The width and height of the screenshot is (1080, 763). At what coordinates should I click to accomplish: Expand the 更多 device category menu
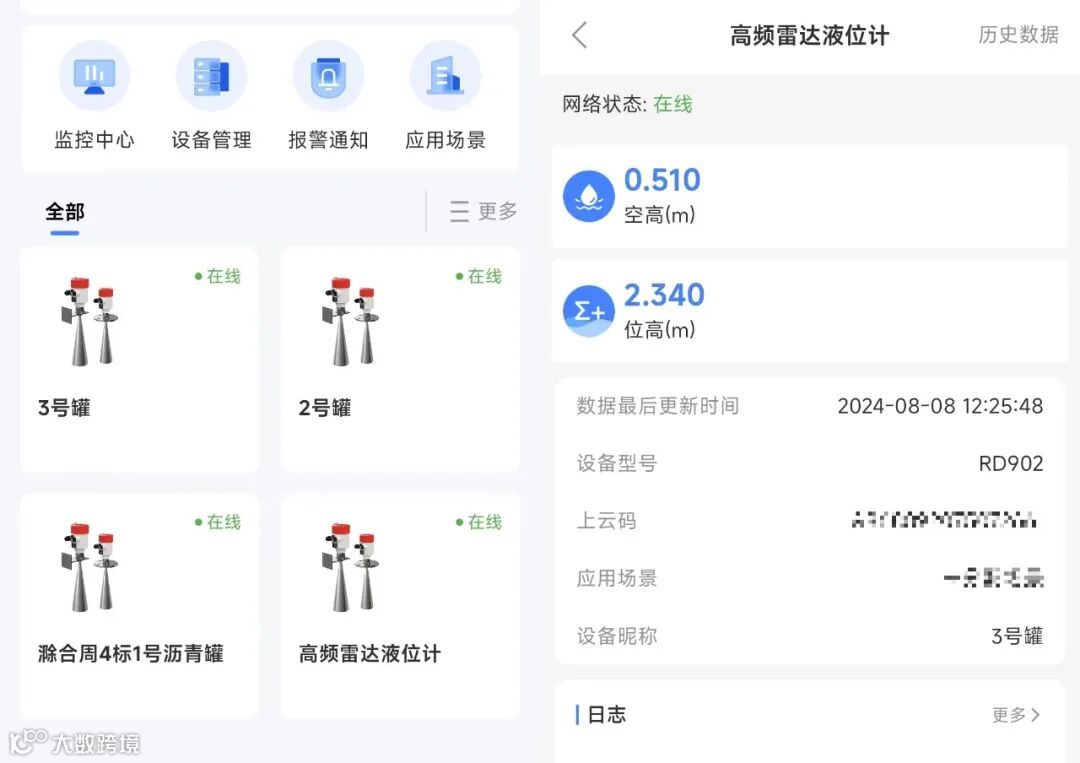(x=484, y=211)
